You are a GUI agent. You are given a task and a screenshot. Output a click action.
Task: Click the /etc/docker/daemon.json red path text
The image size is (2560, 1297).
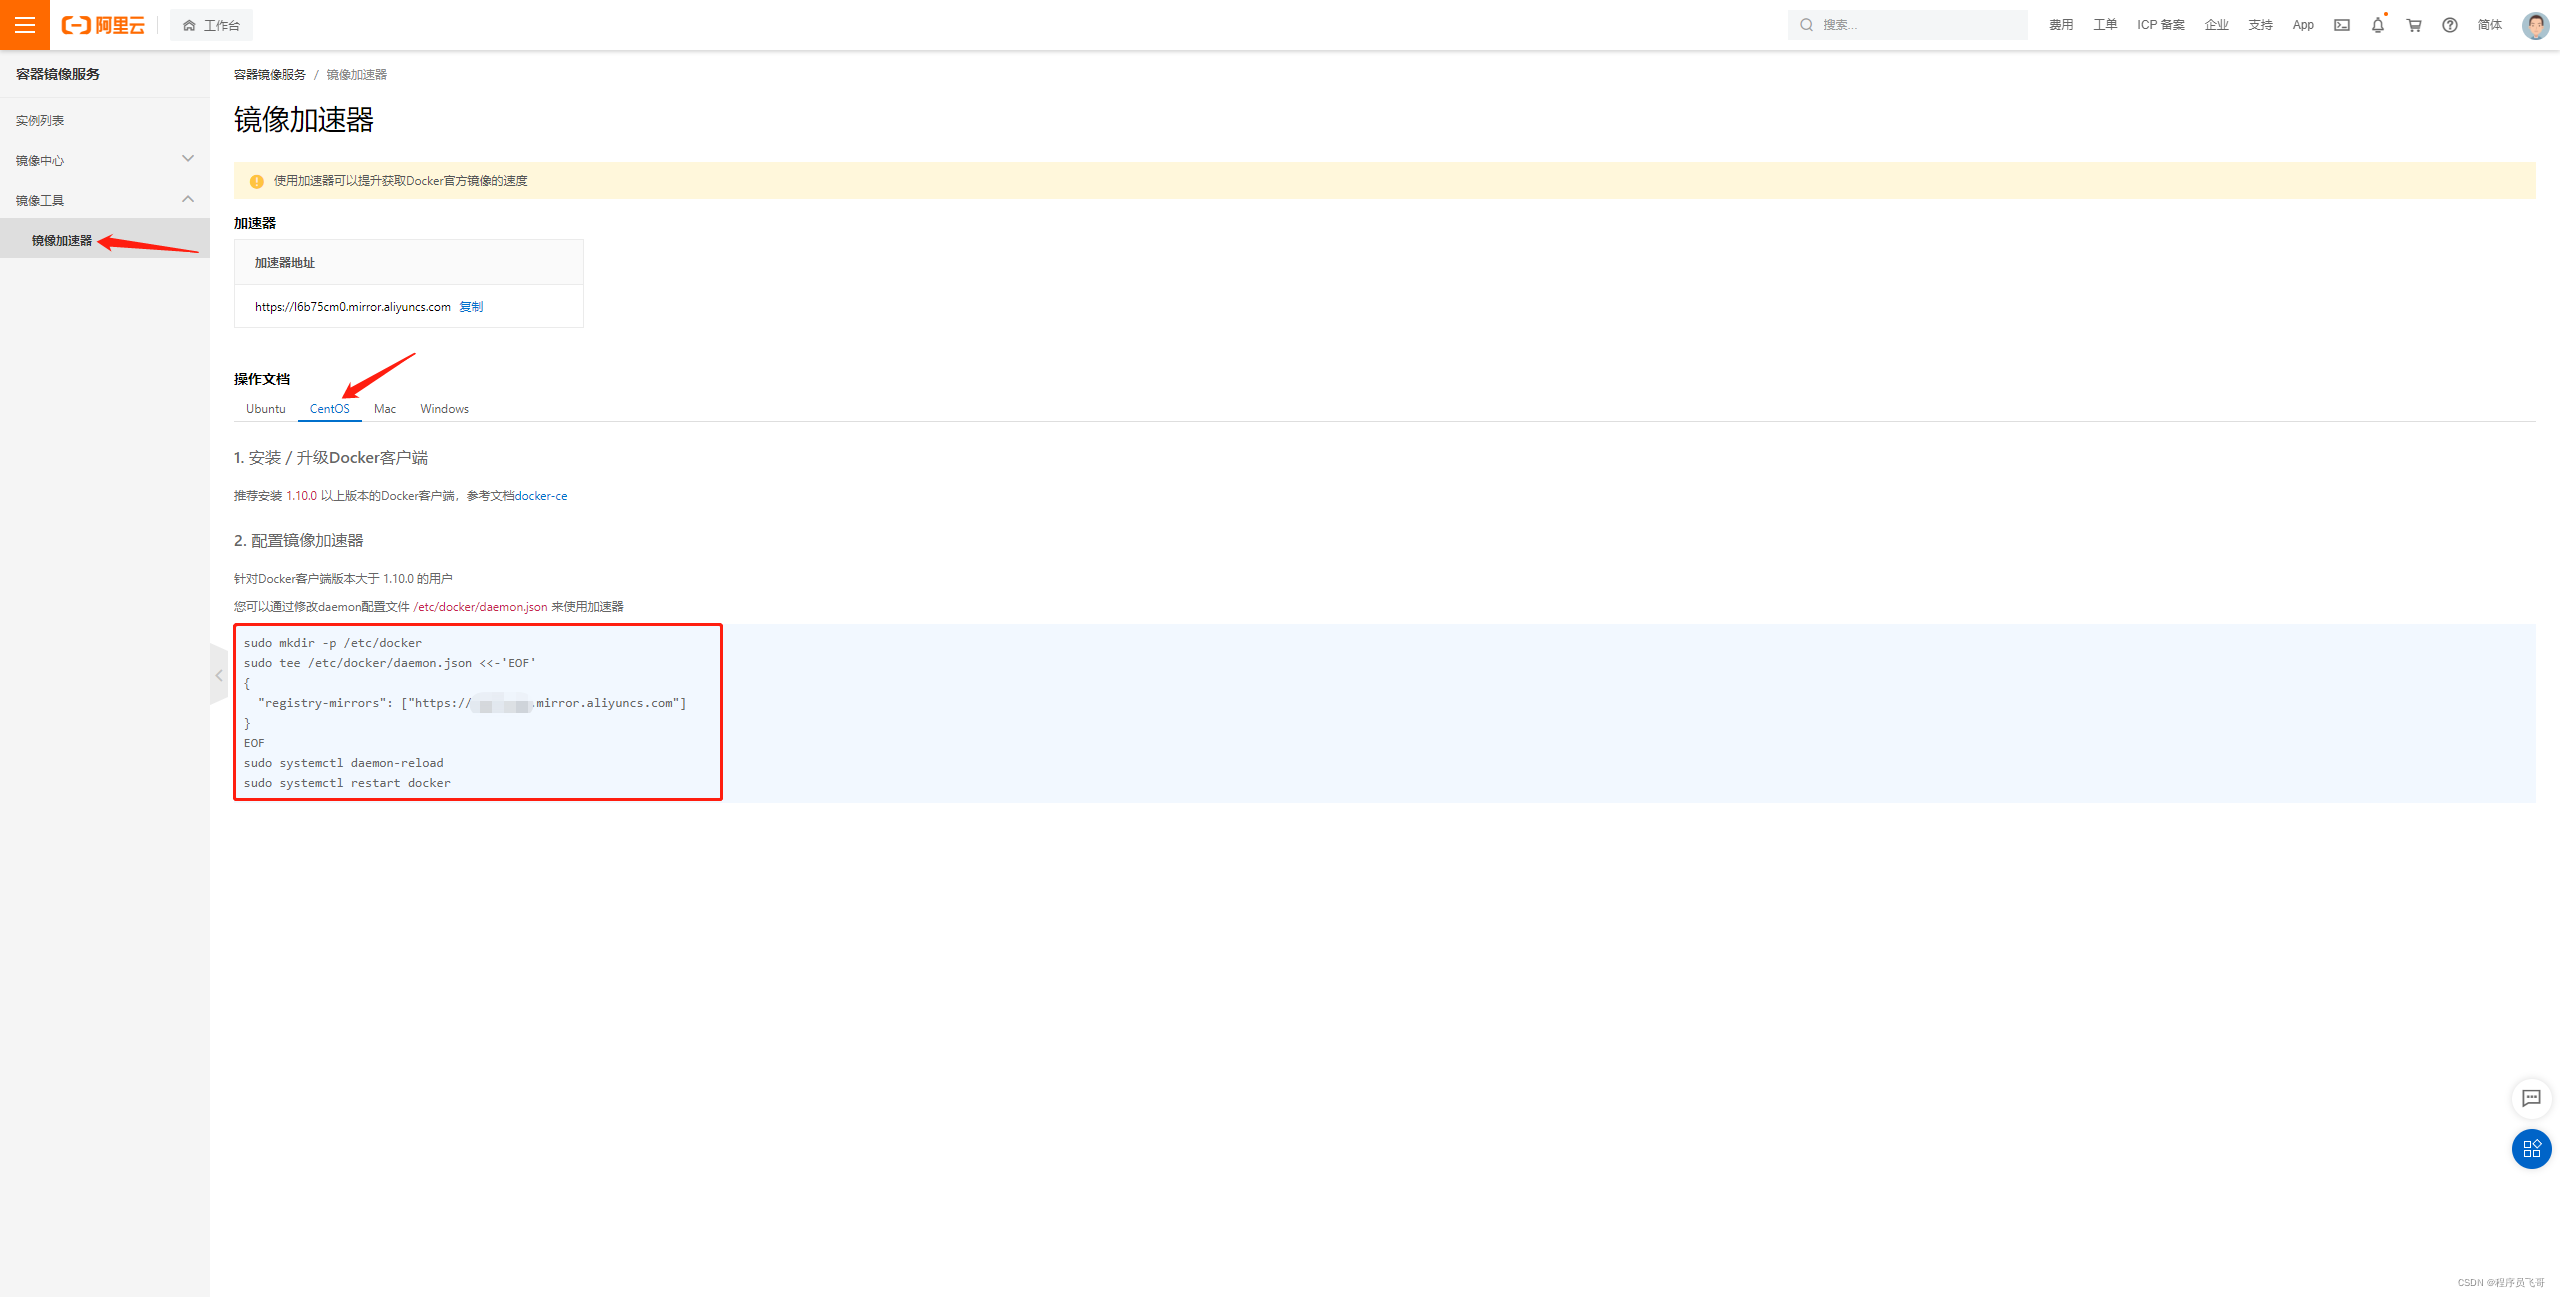click(x=481, y=607)
